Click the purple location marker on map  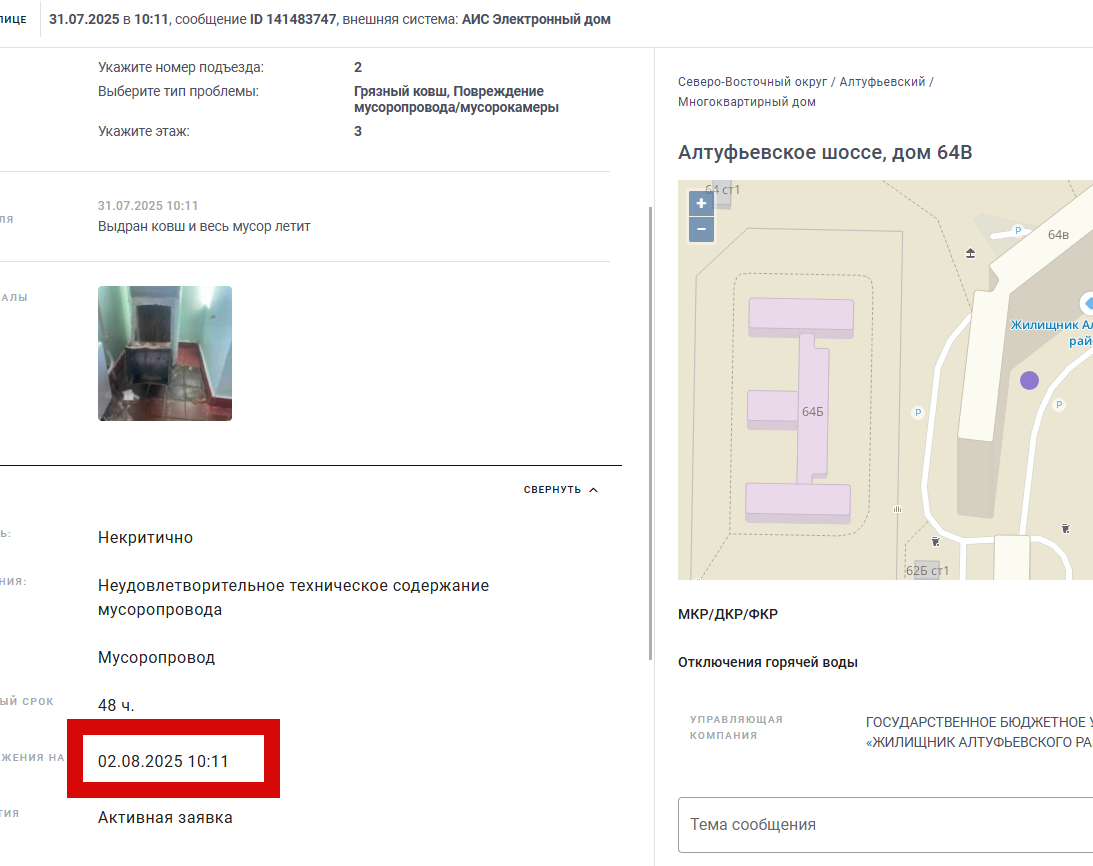[1030, 380]
